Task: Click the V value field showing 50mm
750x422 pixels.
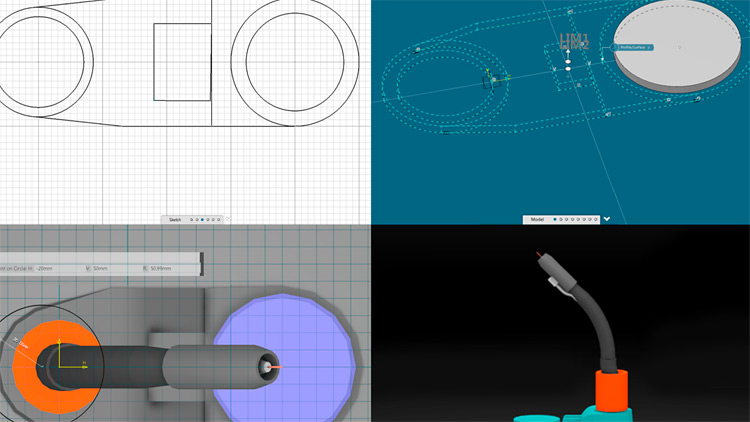Action: [102, 268]
